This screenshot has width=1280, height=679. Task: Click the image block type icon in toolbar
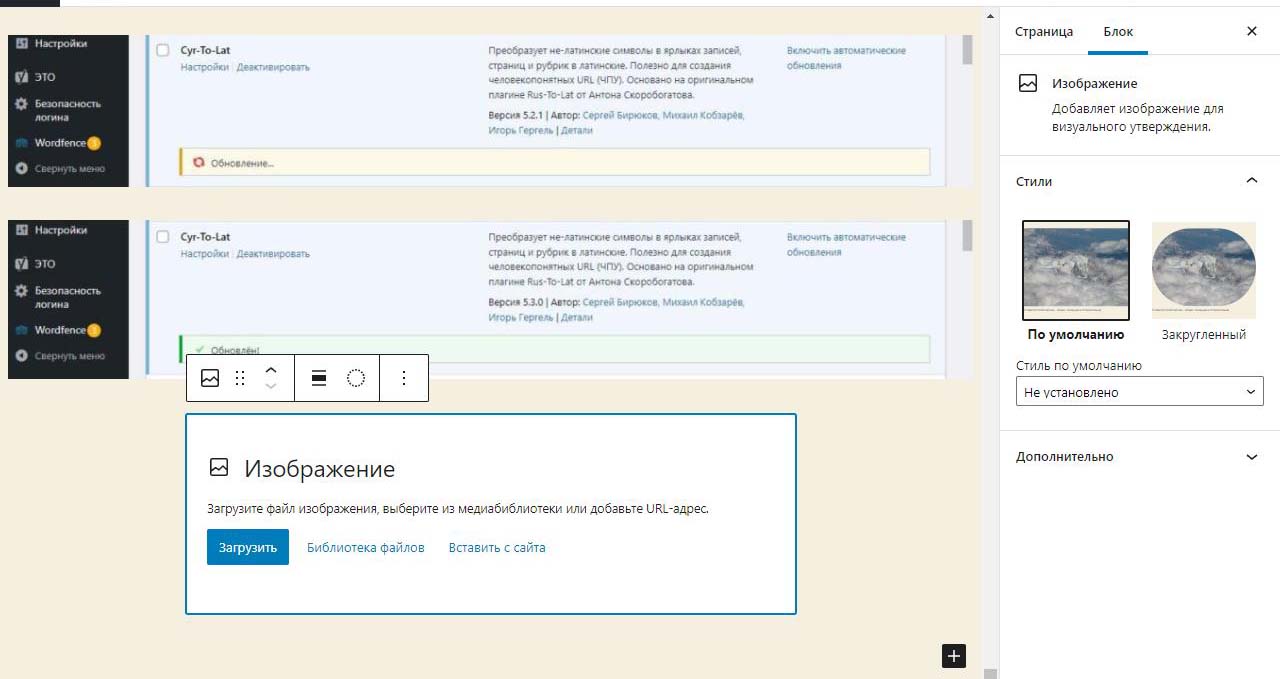pyautogui.click(x=210, y=378)
